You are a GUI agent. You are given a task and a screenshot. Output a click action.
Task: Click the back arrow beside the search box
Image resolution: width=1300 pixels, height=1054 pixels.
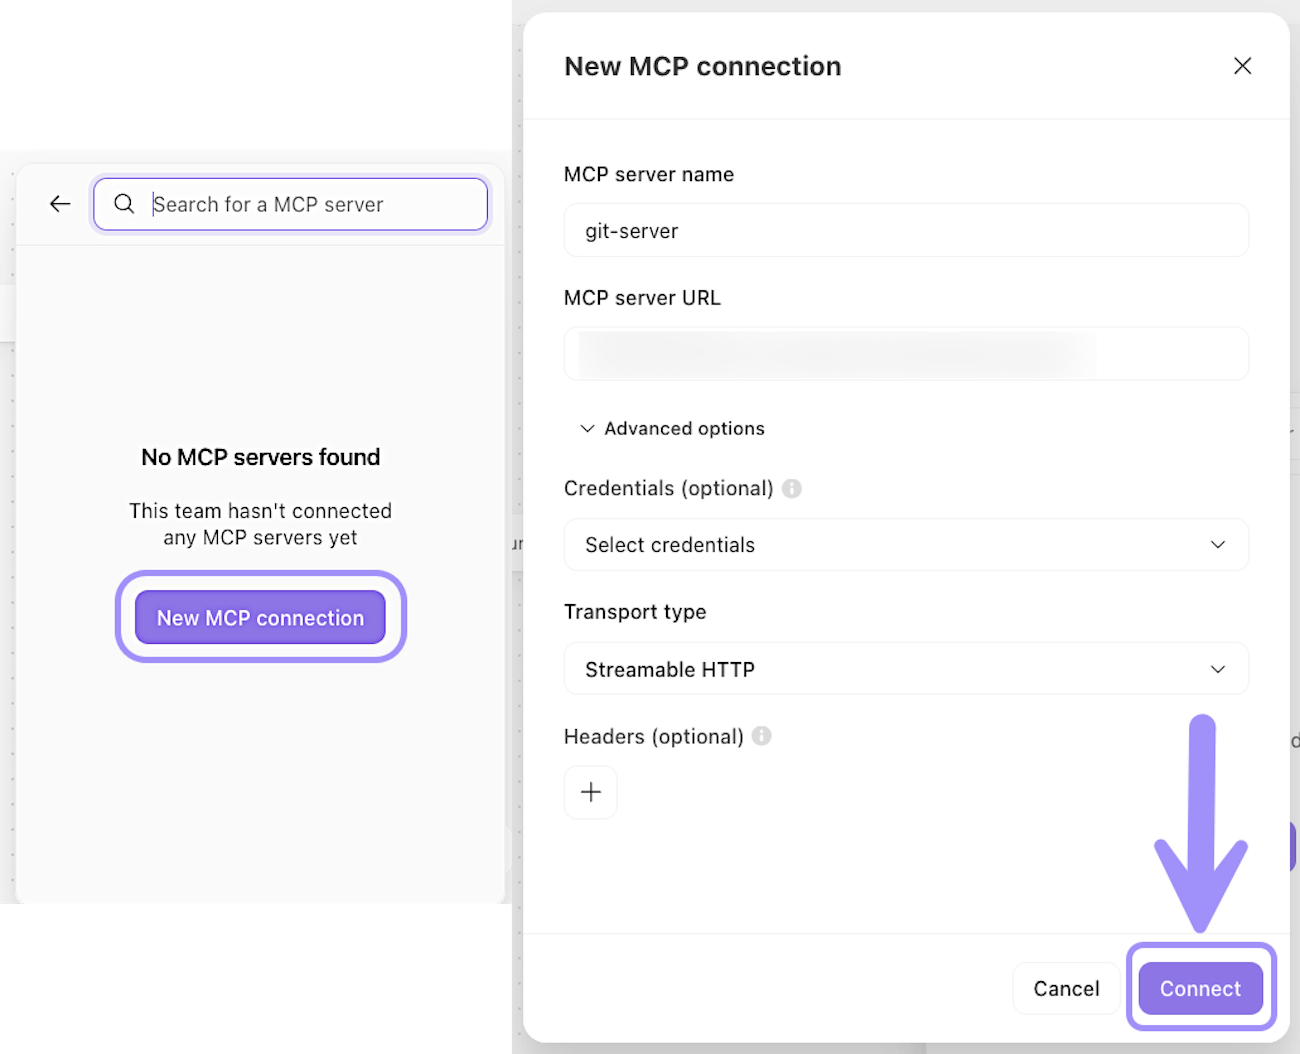tap(60, 204)
